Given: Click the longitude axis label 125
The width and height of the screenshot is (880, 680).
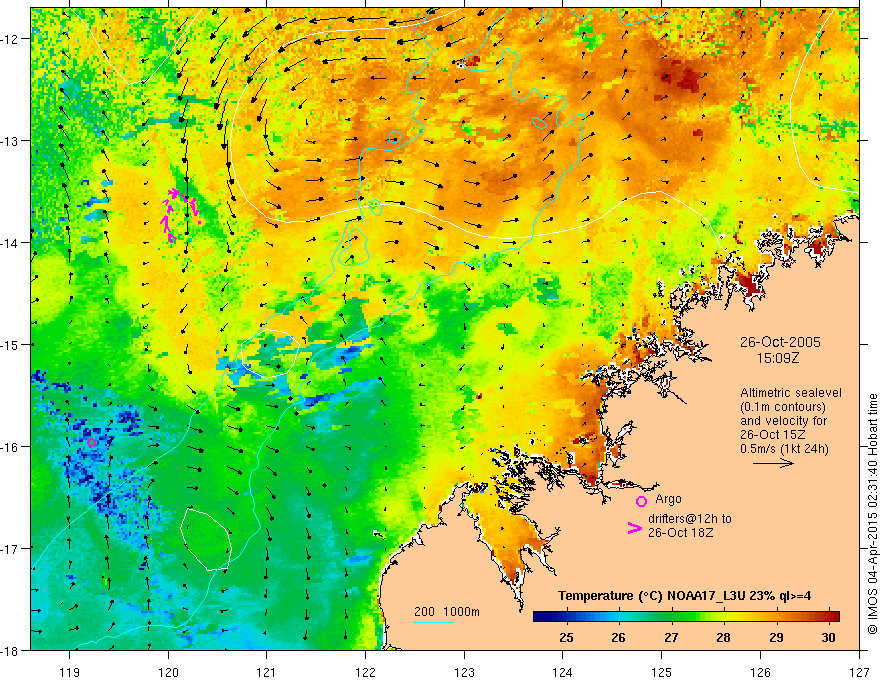Looking at the screenshot, I should [x=662, y=672].
